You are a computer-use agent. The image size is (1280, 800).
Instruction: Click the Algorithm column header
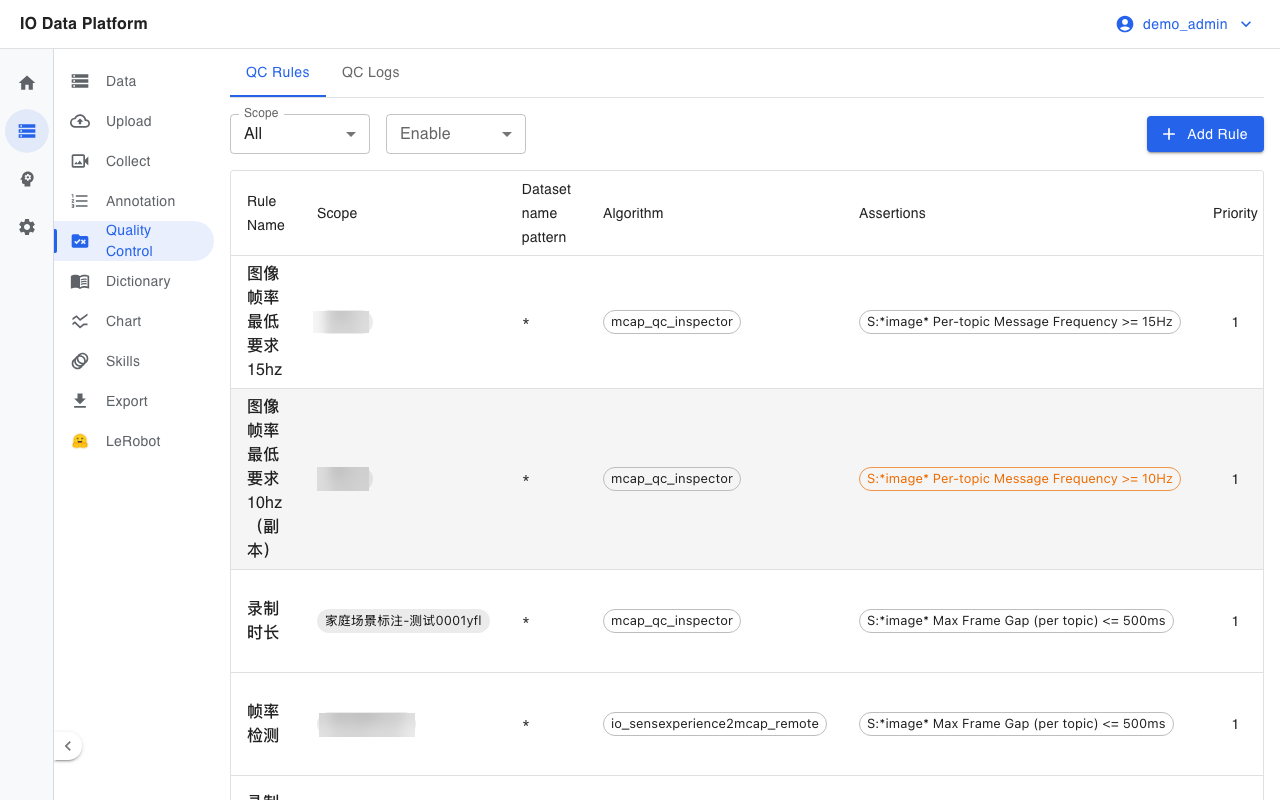633,213
